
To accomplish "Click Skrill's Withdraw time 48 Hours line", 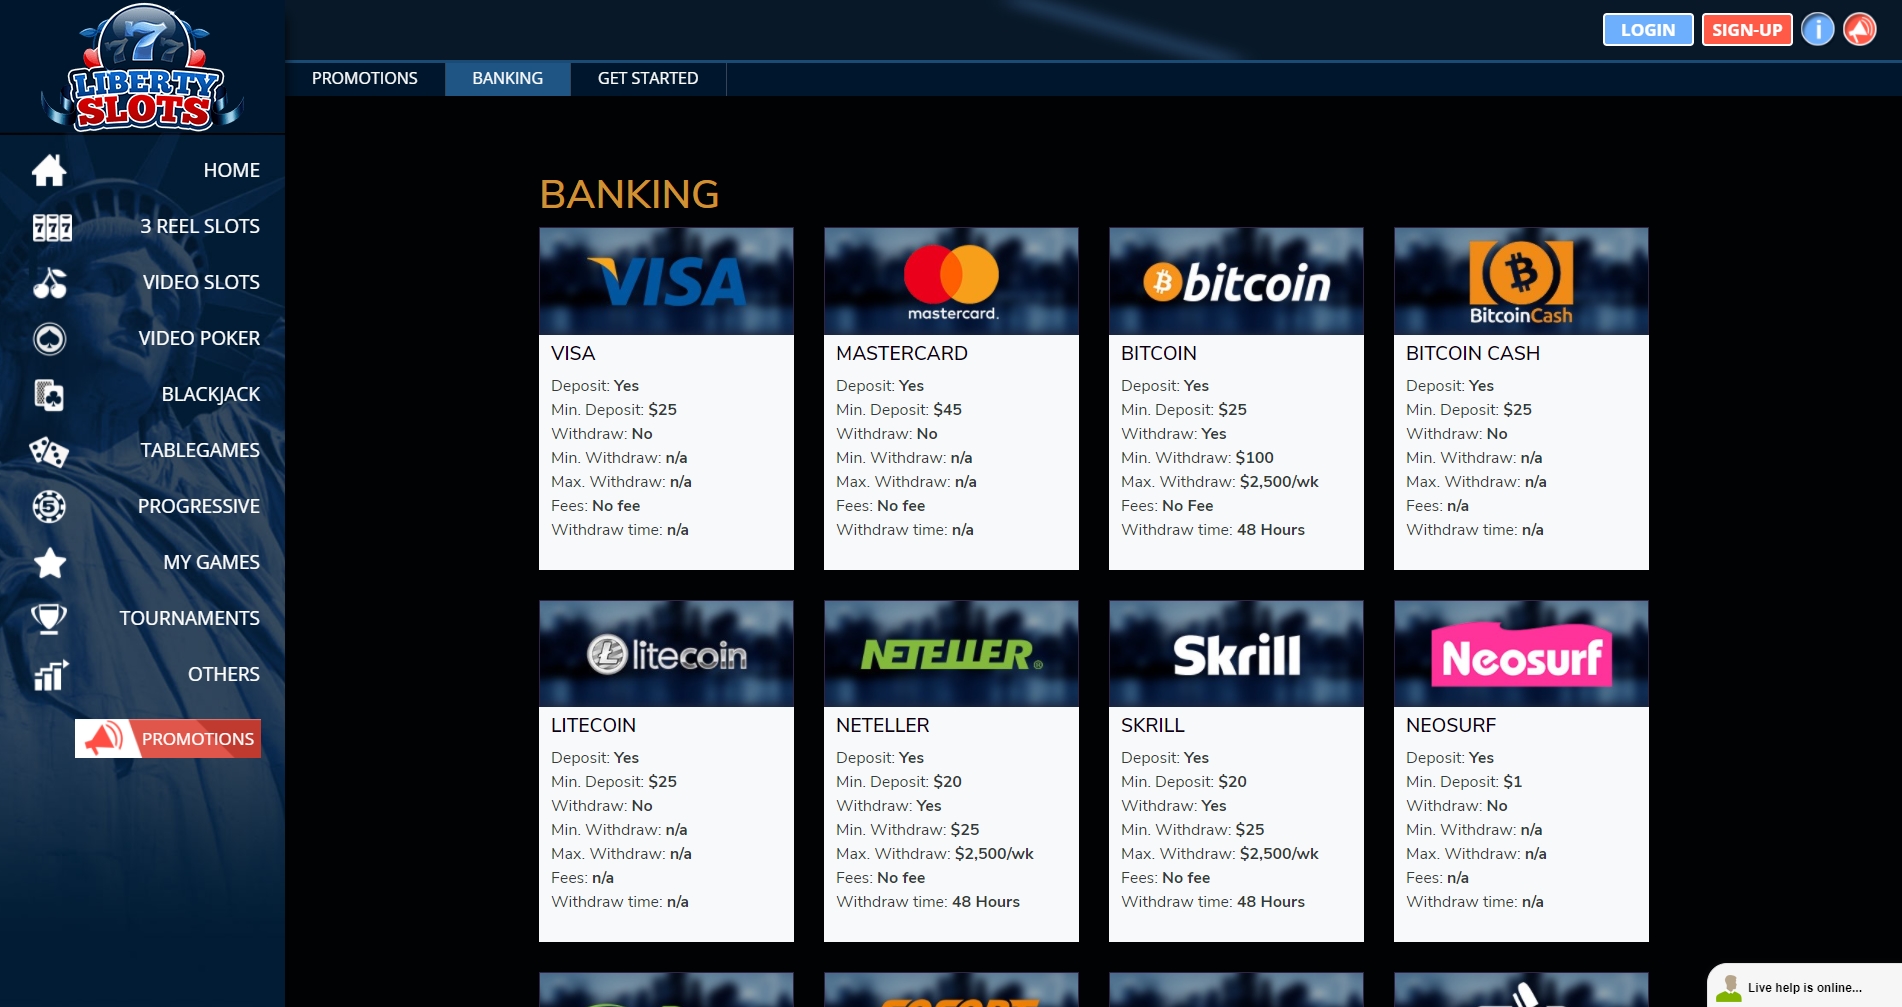I will [x=1213, y=902].
